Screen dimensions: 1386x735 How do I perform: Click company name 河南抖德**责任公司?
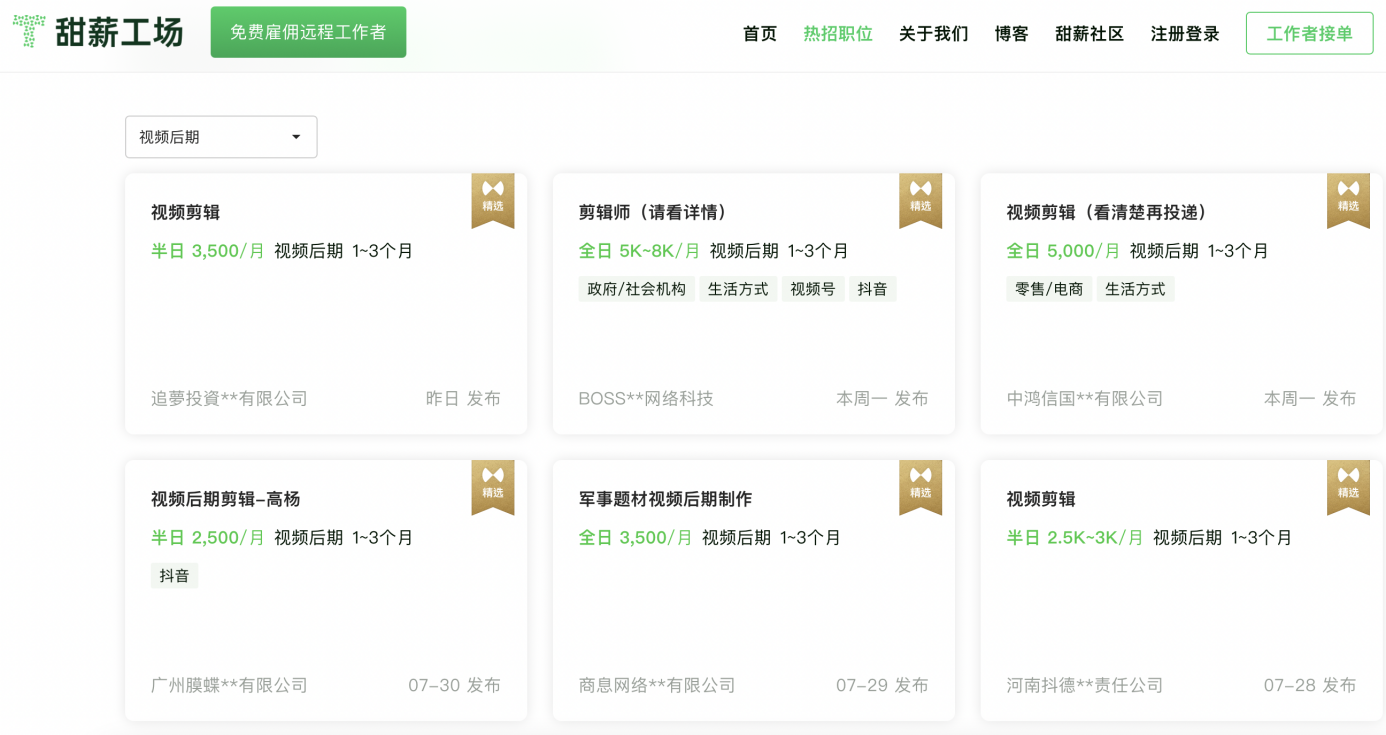point(1085,685)
